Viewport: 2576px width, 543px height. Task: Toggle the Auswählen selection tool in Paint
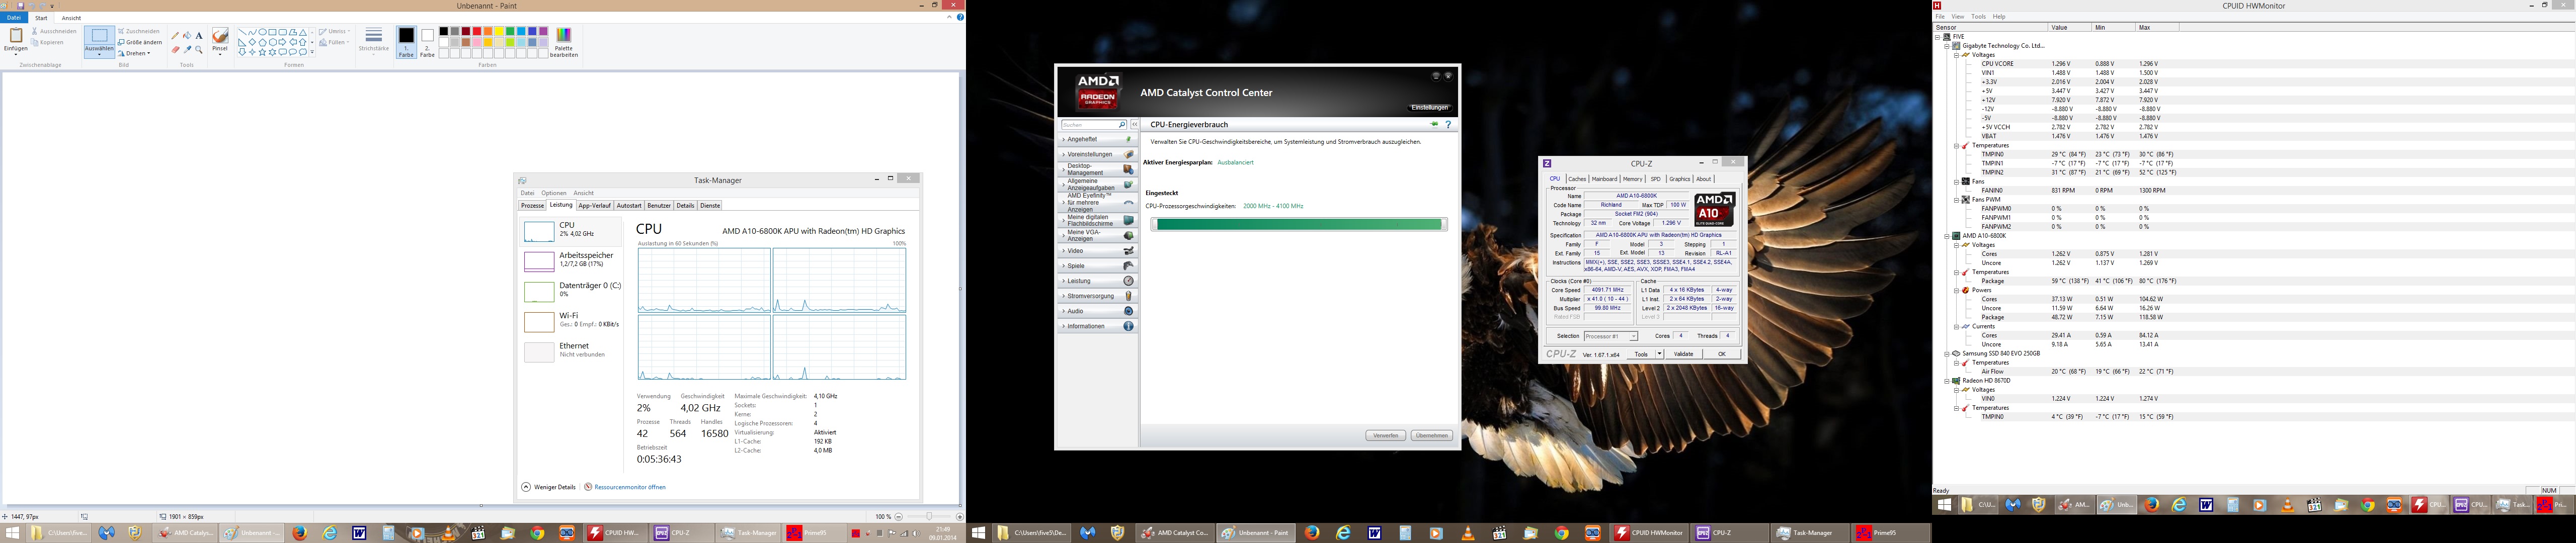pyautogui.click(x=99, y=35)
